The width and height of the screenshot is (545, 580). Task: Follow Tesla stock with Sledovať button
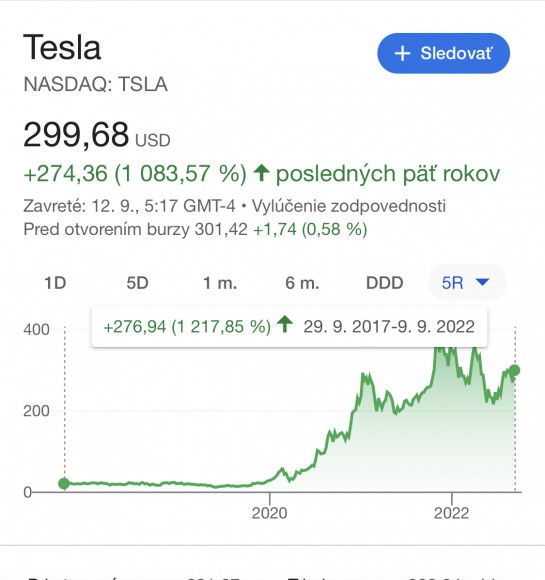pos(443,53)
